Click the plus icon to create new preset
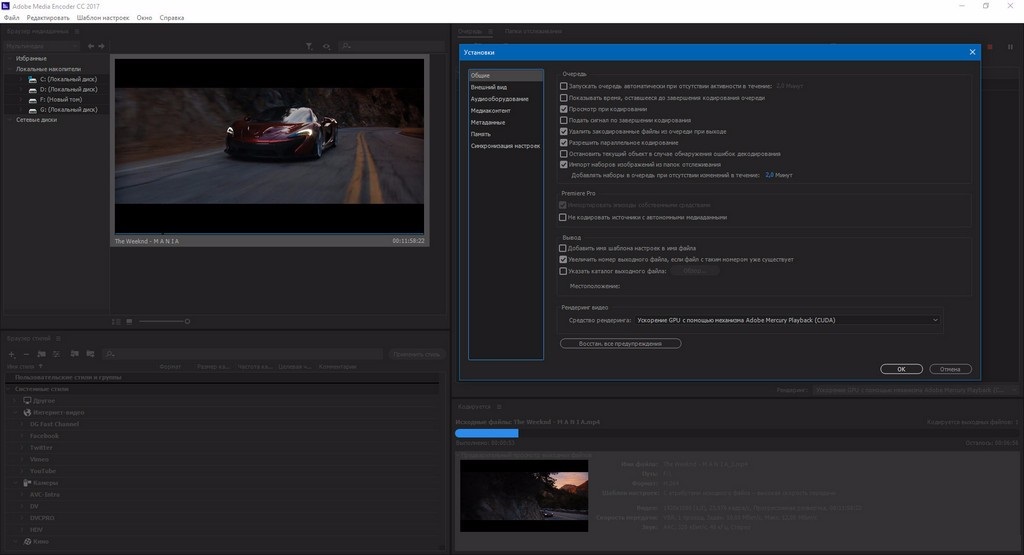1024x555 pixels. [x=11, y=354]
